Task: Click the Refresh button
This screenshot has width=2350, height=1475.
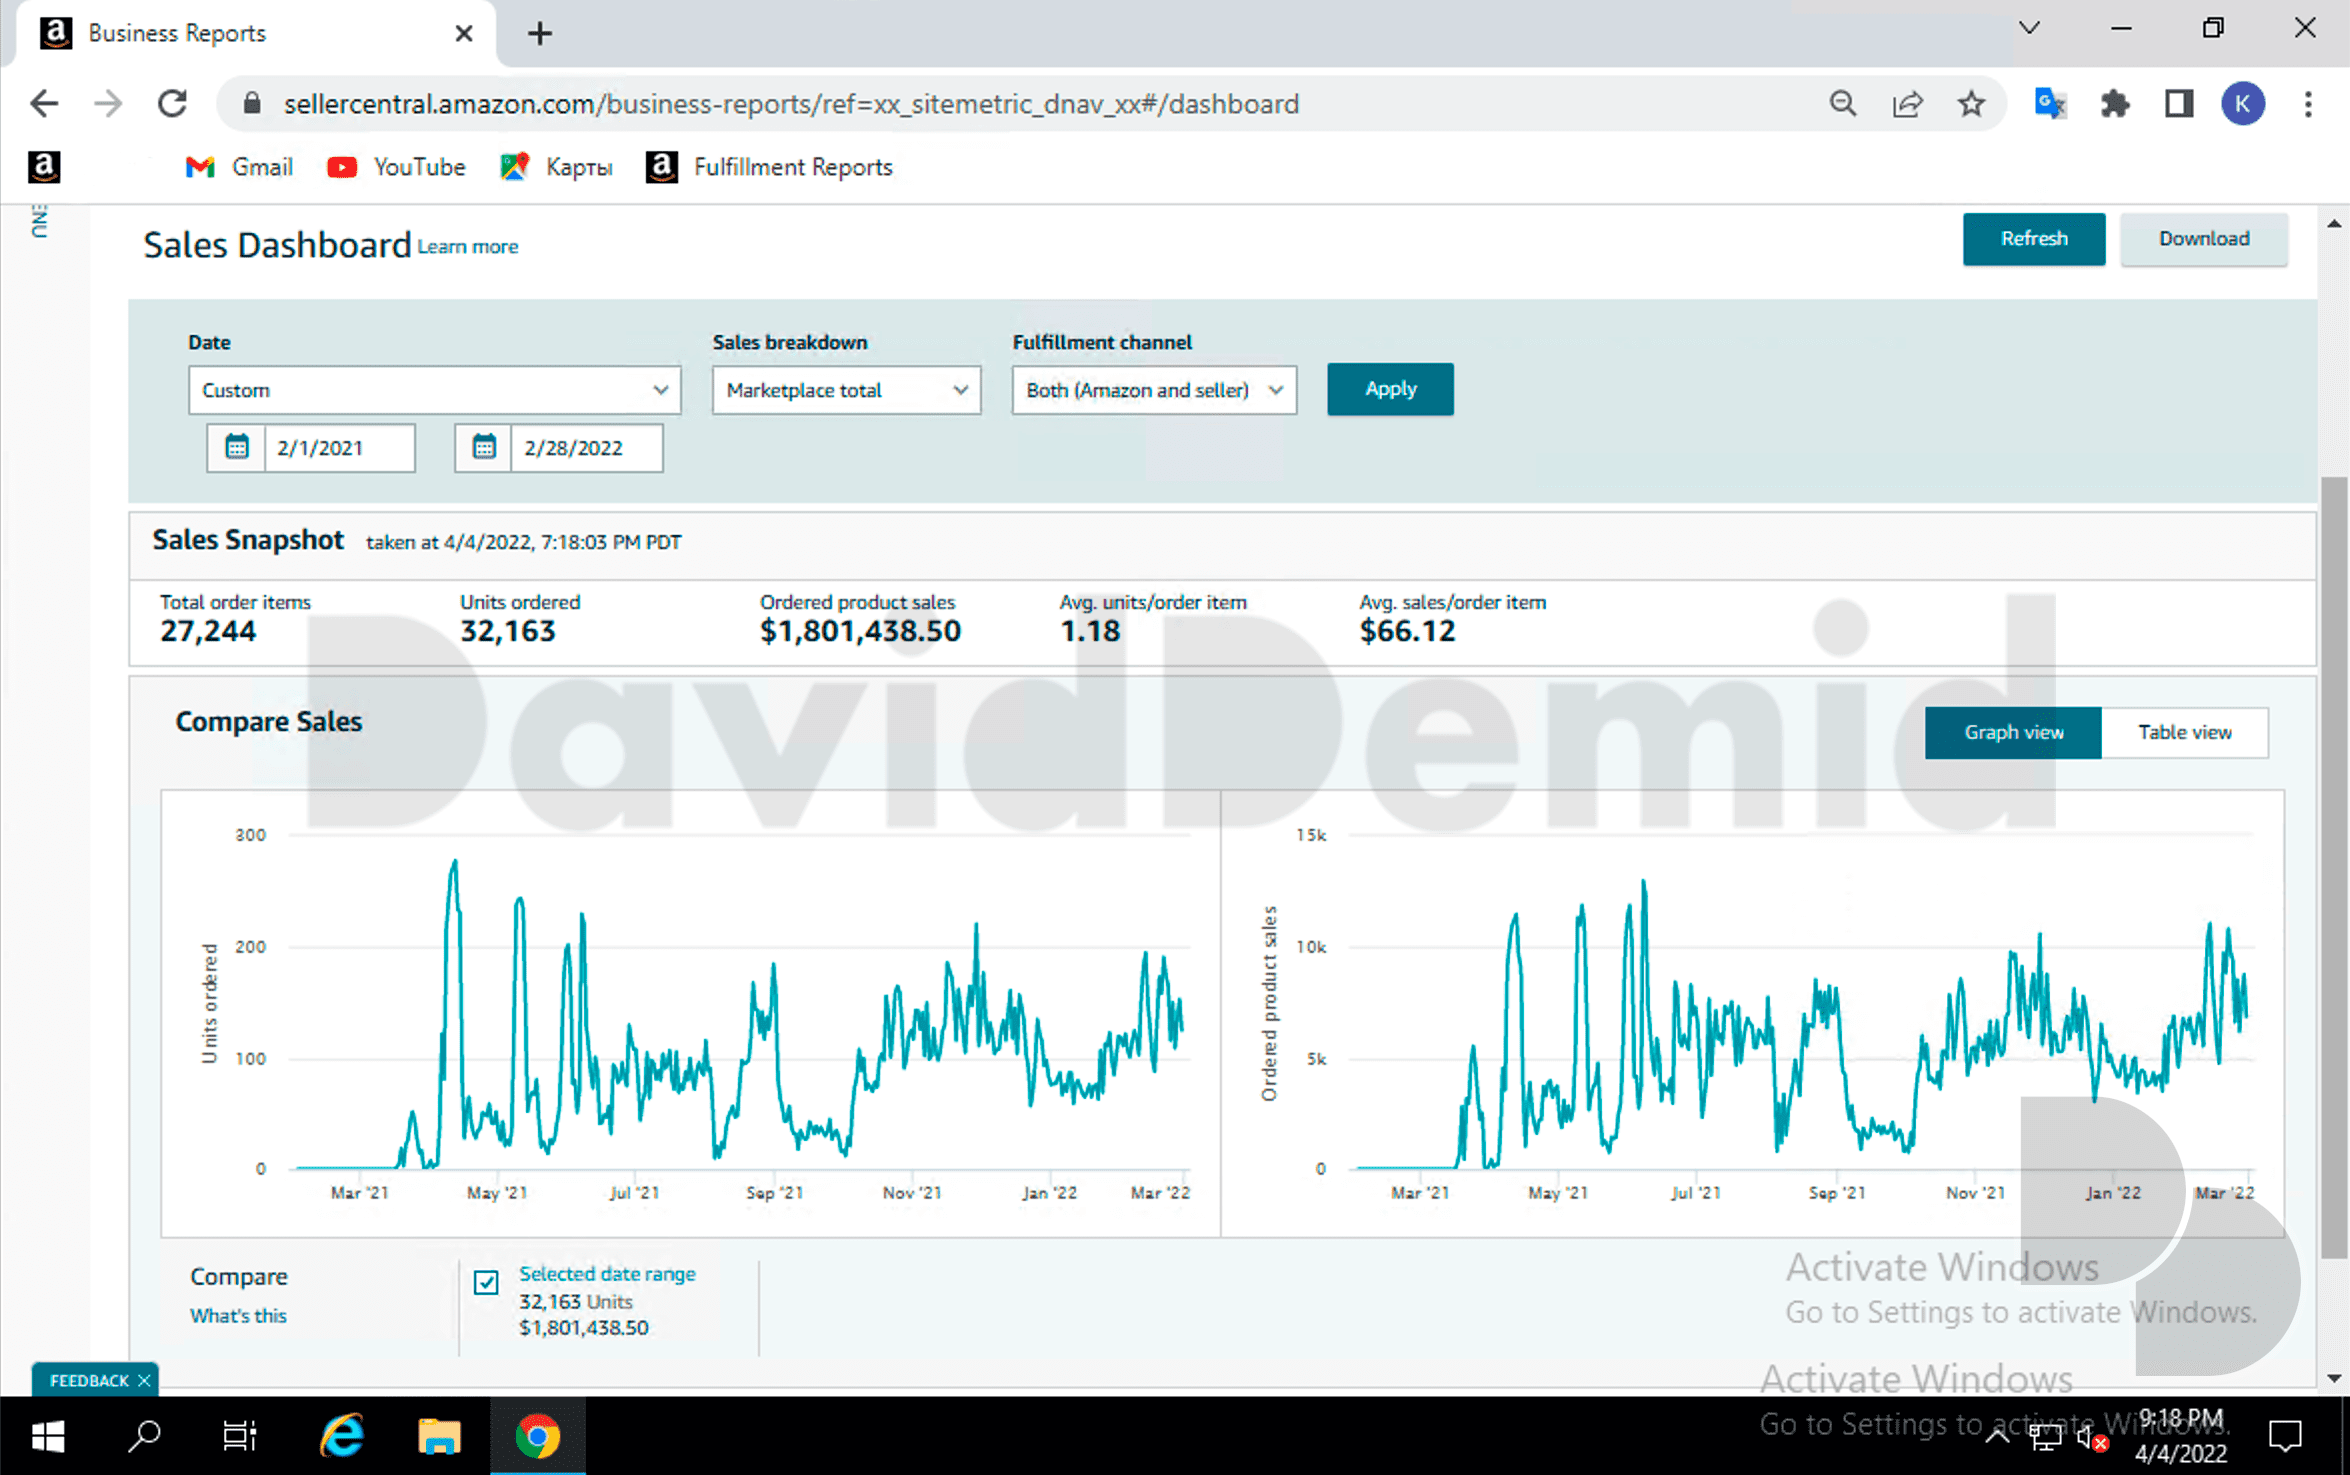Action: (x=2033, y=239)
